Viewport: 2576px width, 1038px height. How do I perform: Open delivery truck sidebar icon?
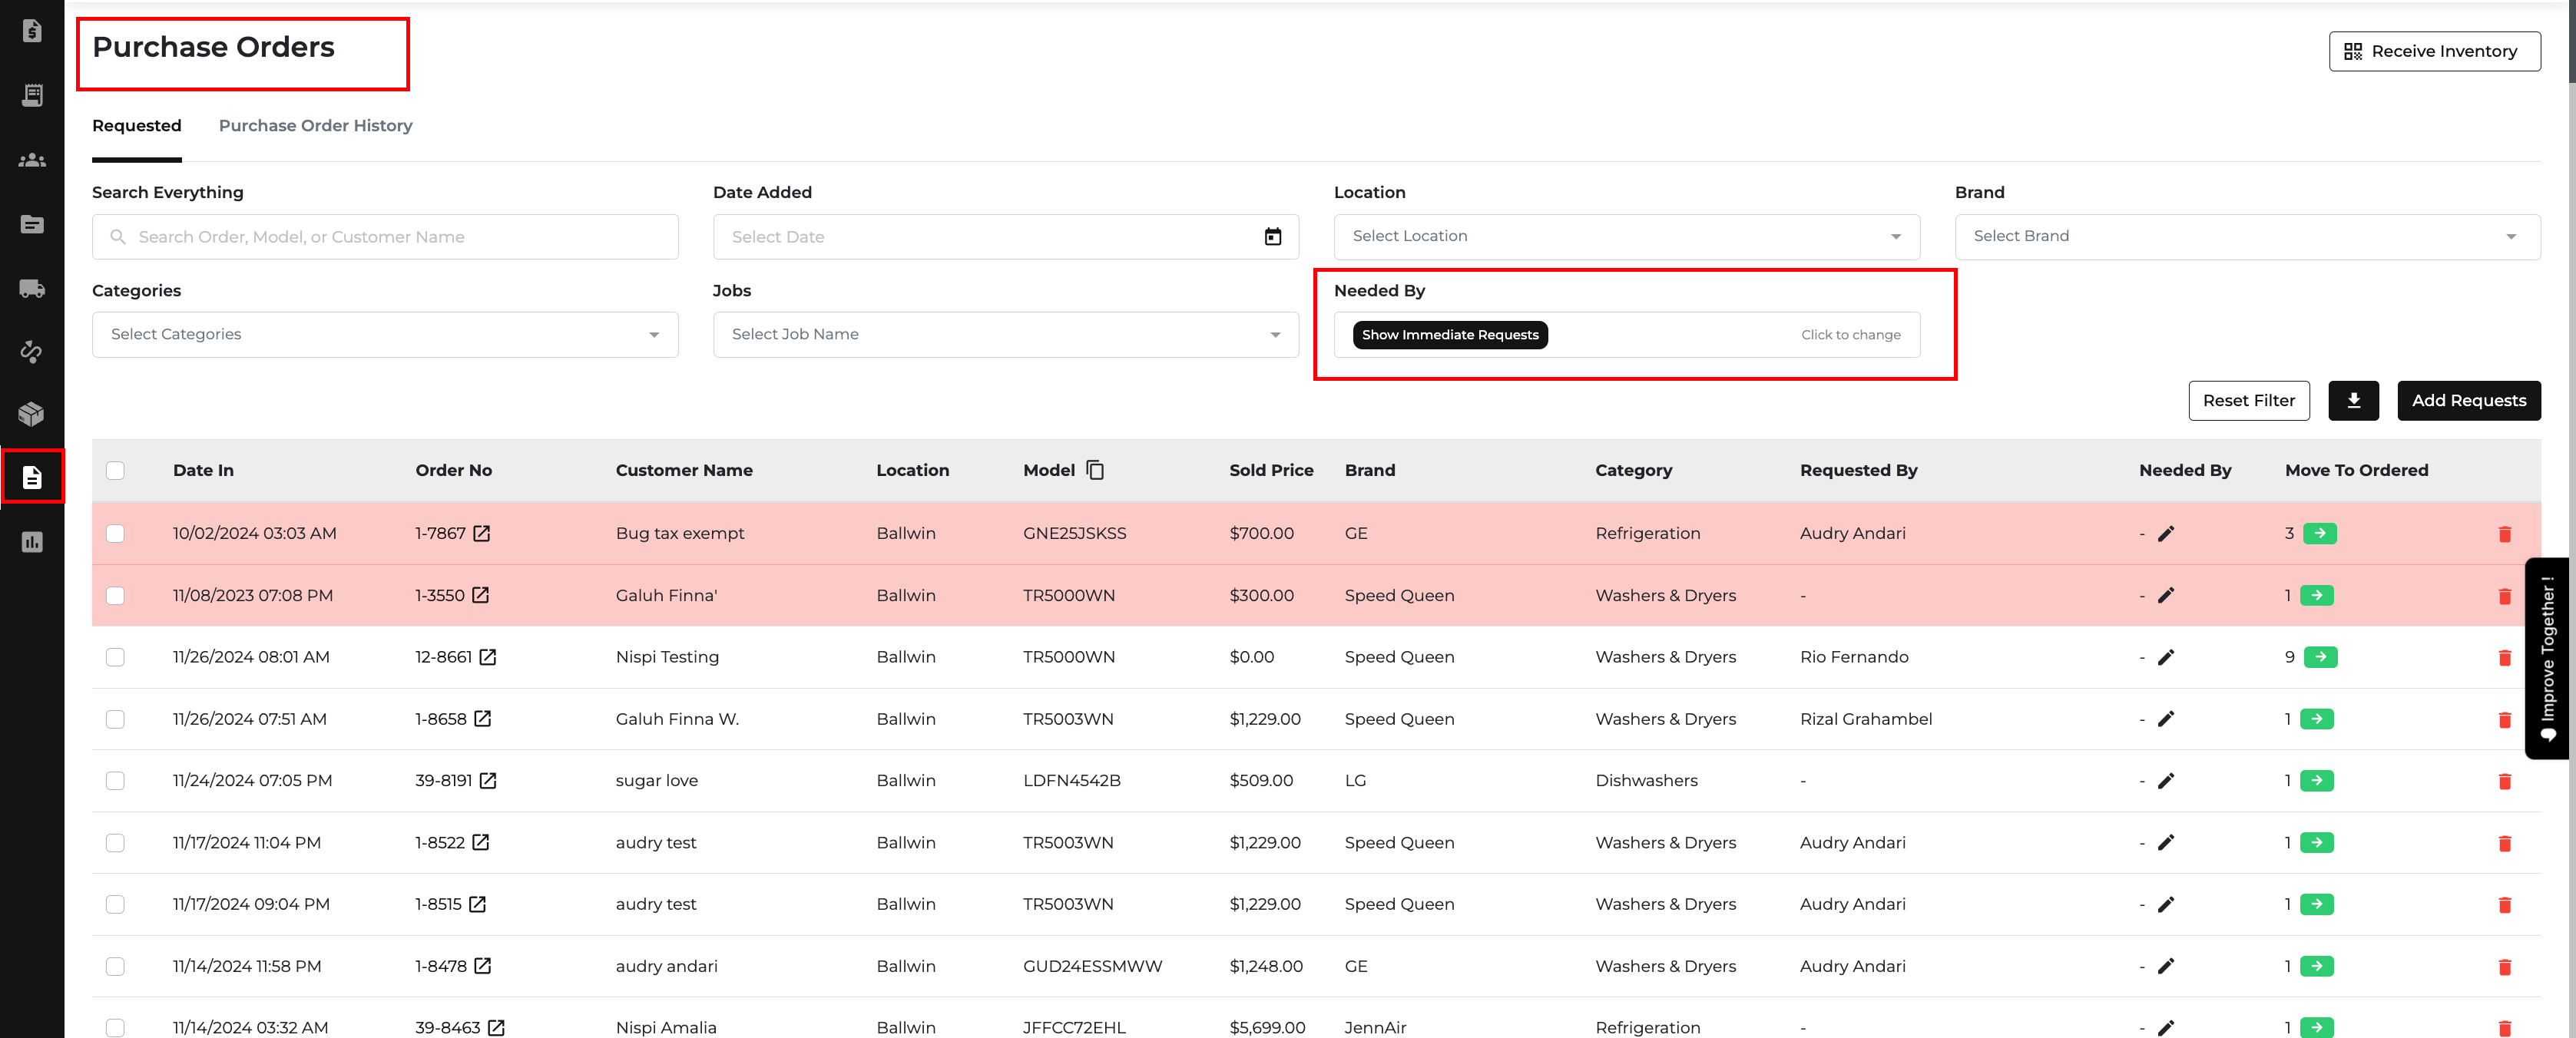(x=32, y=289)
